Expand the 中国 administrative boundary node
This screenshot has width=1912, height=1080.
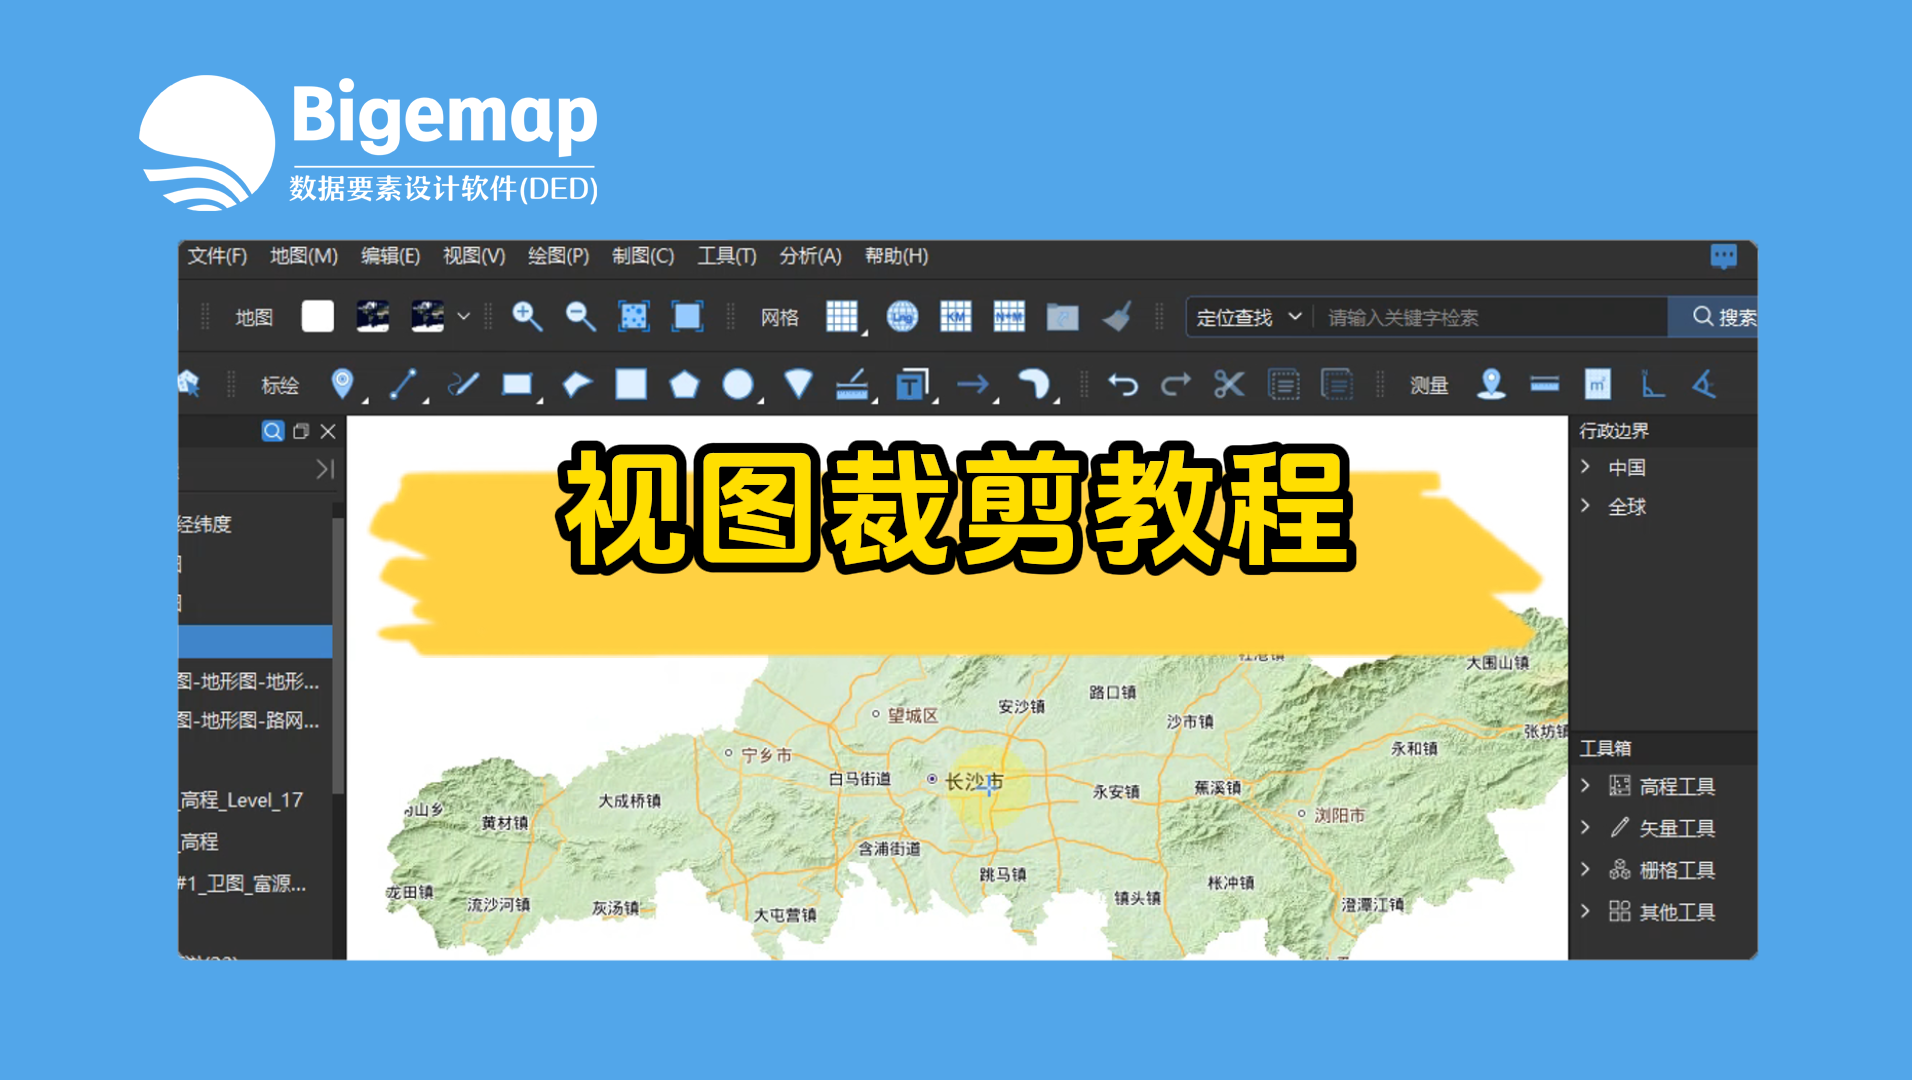(x=1586, y=467)
